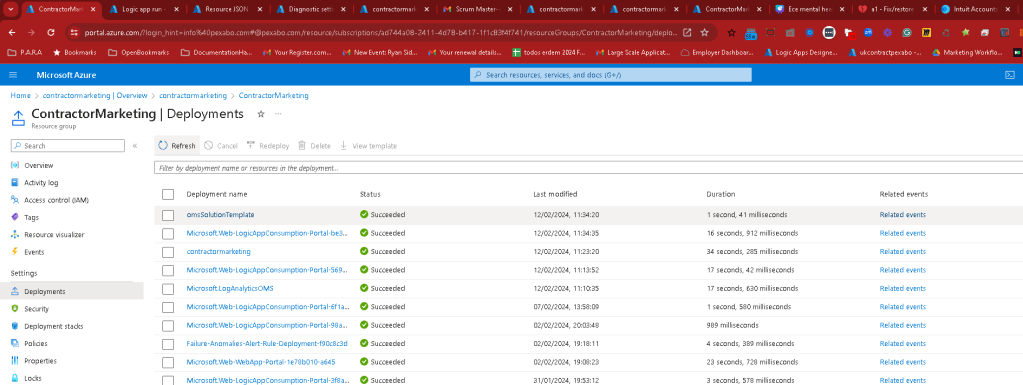Open the Logic Apps Designer bookmark
Screen dimensions: 1023x385
tap(802, 52)
